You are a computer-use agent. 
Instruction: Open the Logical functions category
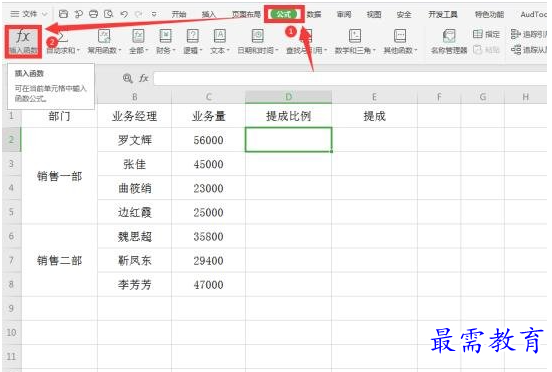pyautogui.click(x=193, y=42)
